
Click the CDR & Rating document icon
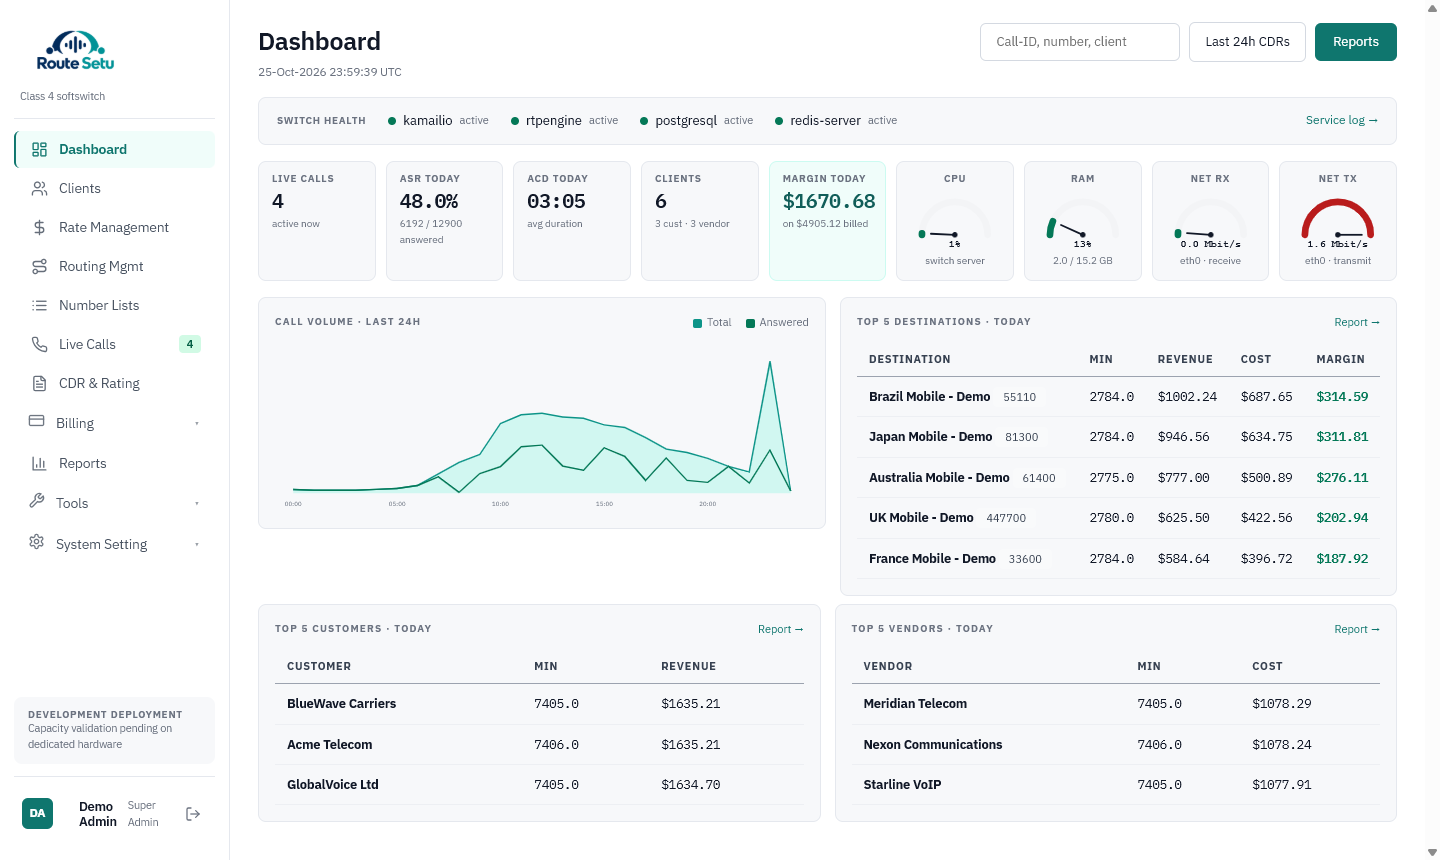click(40, 383)
